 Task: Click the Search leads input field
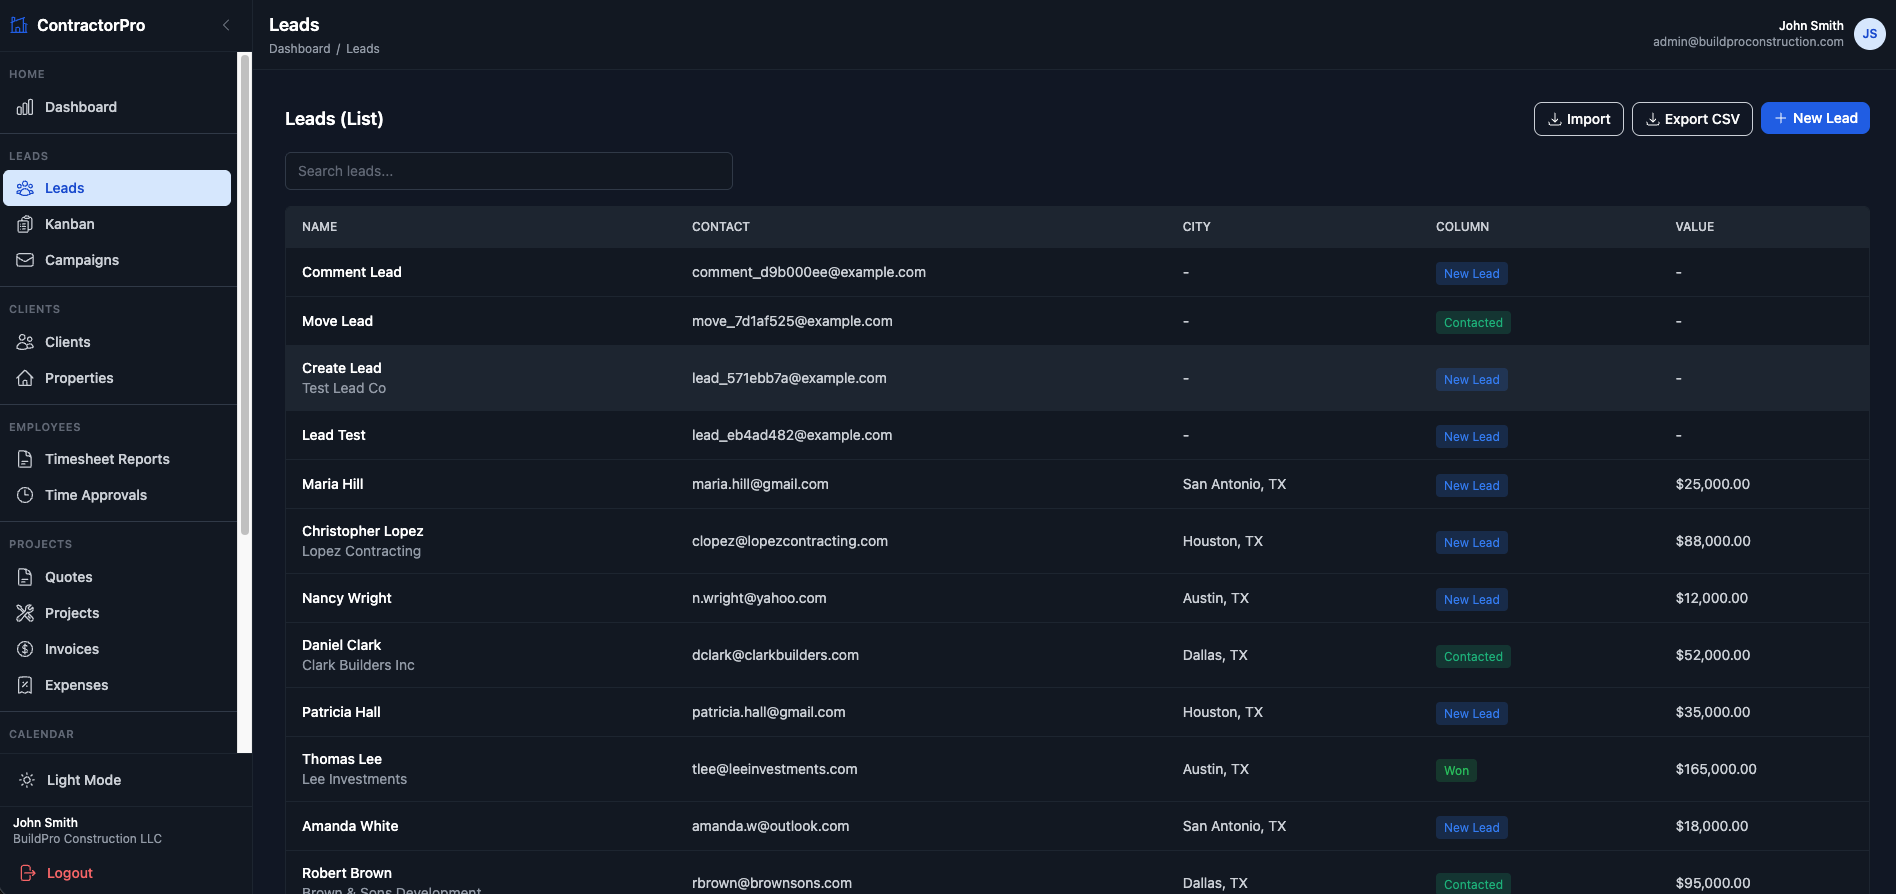click(x=508, y=171)
